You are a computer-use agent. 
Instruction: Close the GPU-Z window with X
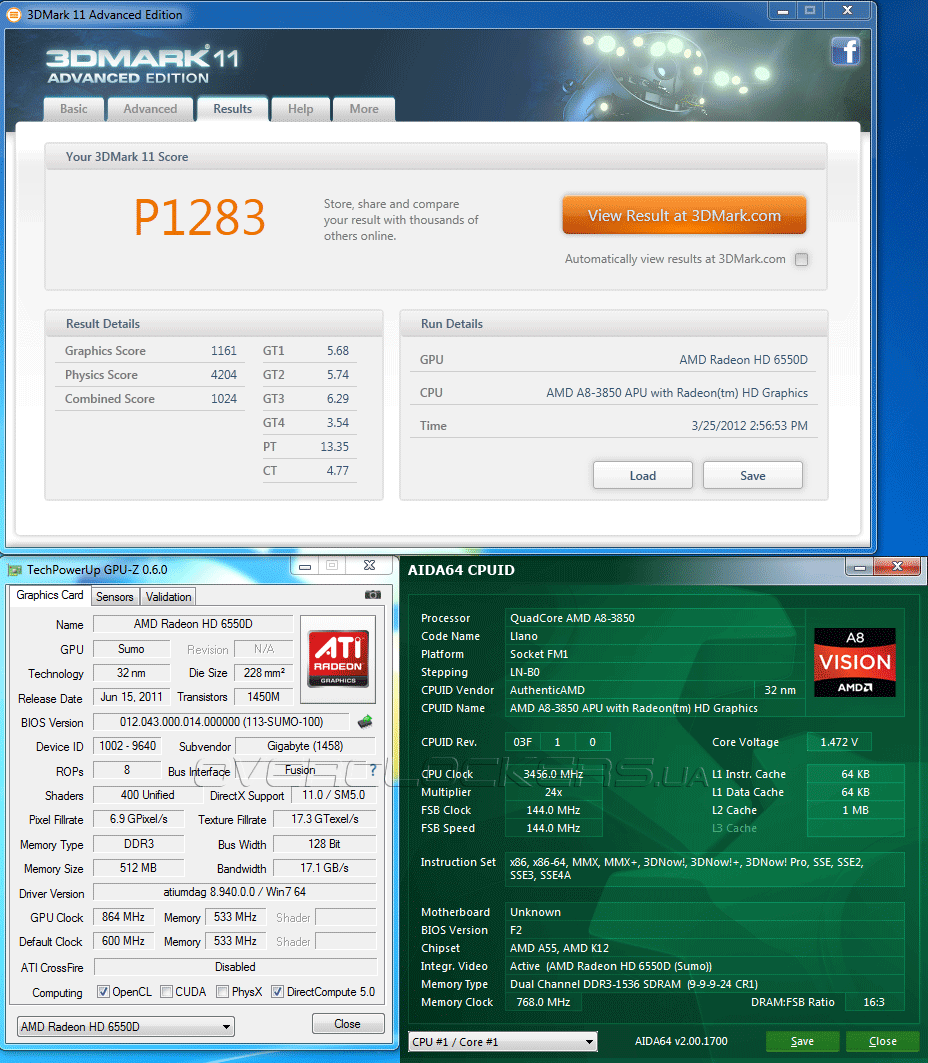point(369,565)
